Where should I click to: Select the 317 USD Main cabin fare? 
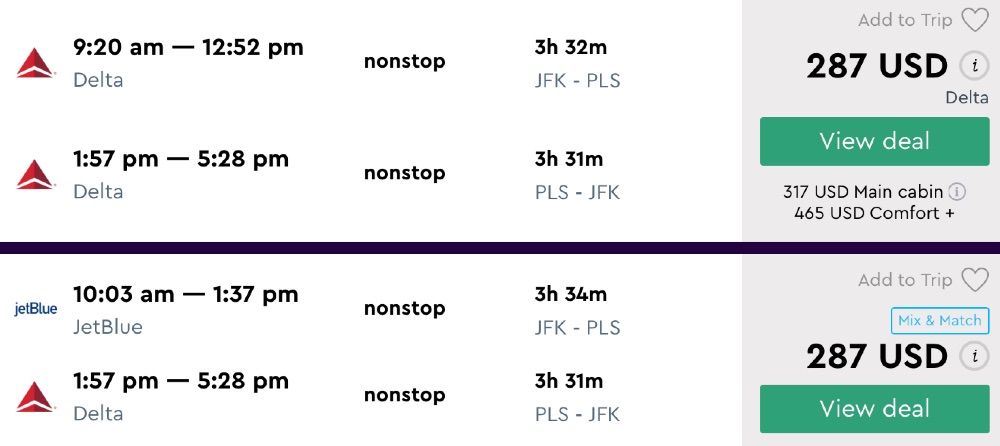click(x=865, y=191)
